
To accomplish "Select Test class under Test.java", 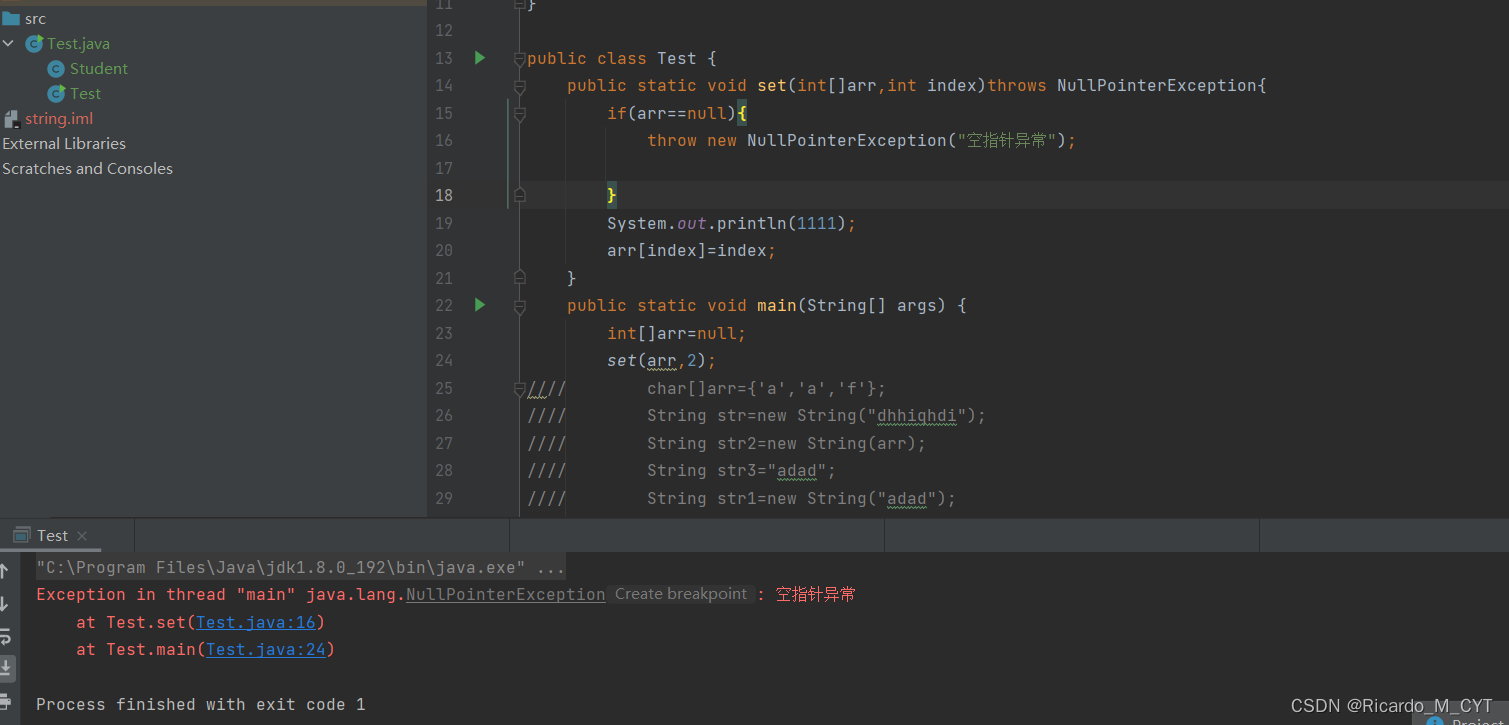I will pyautogui.click(x=86, y=94).
